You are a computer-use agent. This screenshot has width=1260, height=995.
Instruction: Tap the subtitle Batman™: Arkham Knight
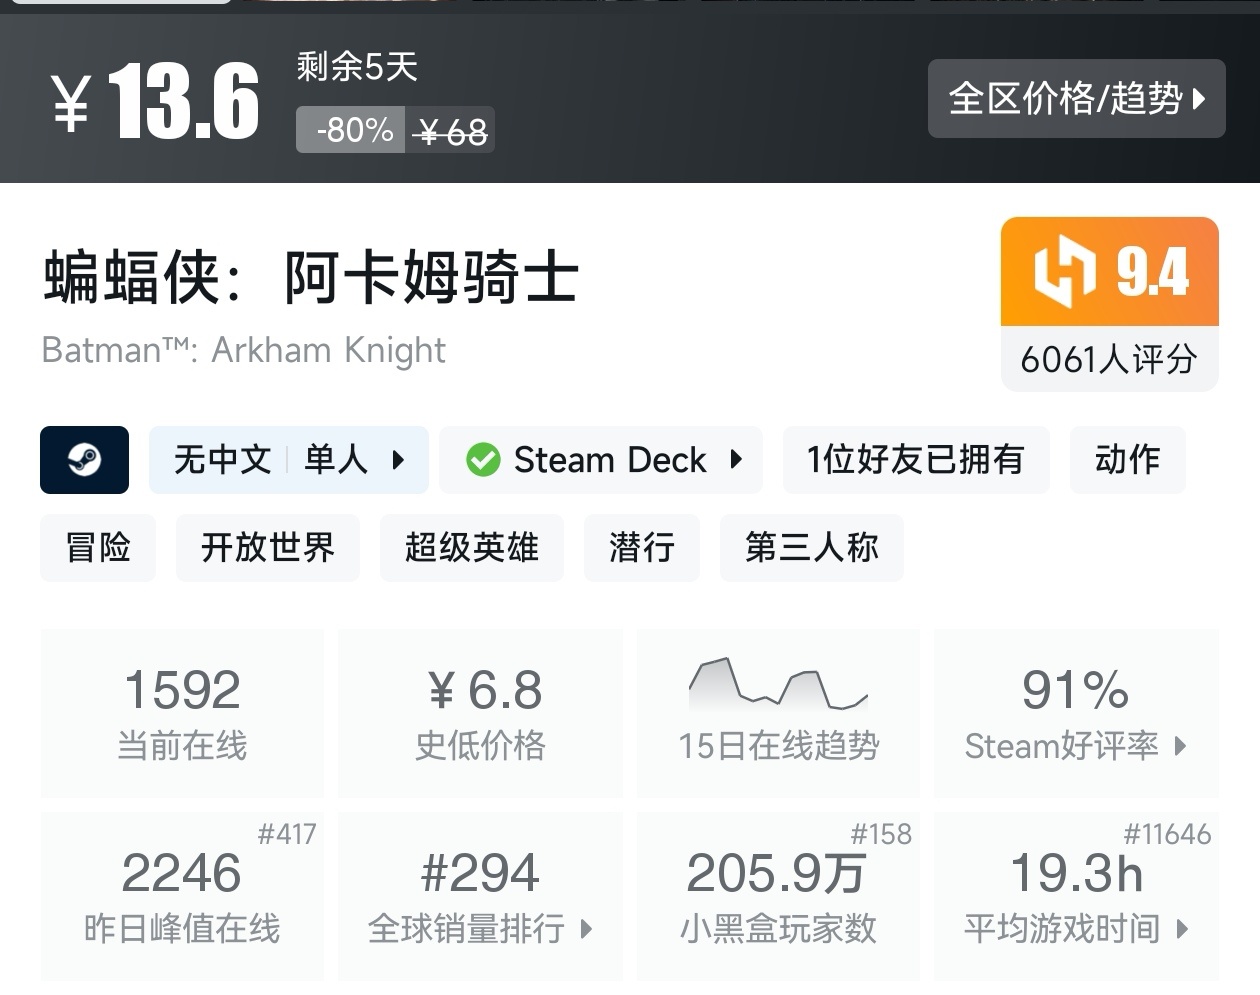click(x=244, y=350)
